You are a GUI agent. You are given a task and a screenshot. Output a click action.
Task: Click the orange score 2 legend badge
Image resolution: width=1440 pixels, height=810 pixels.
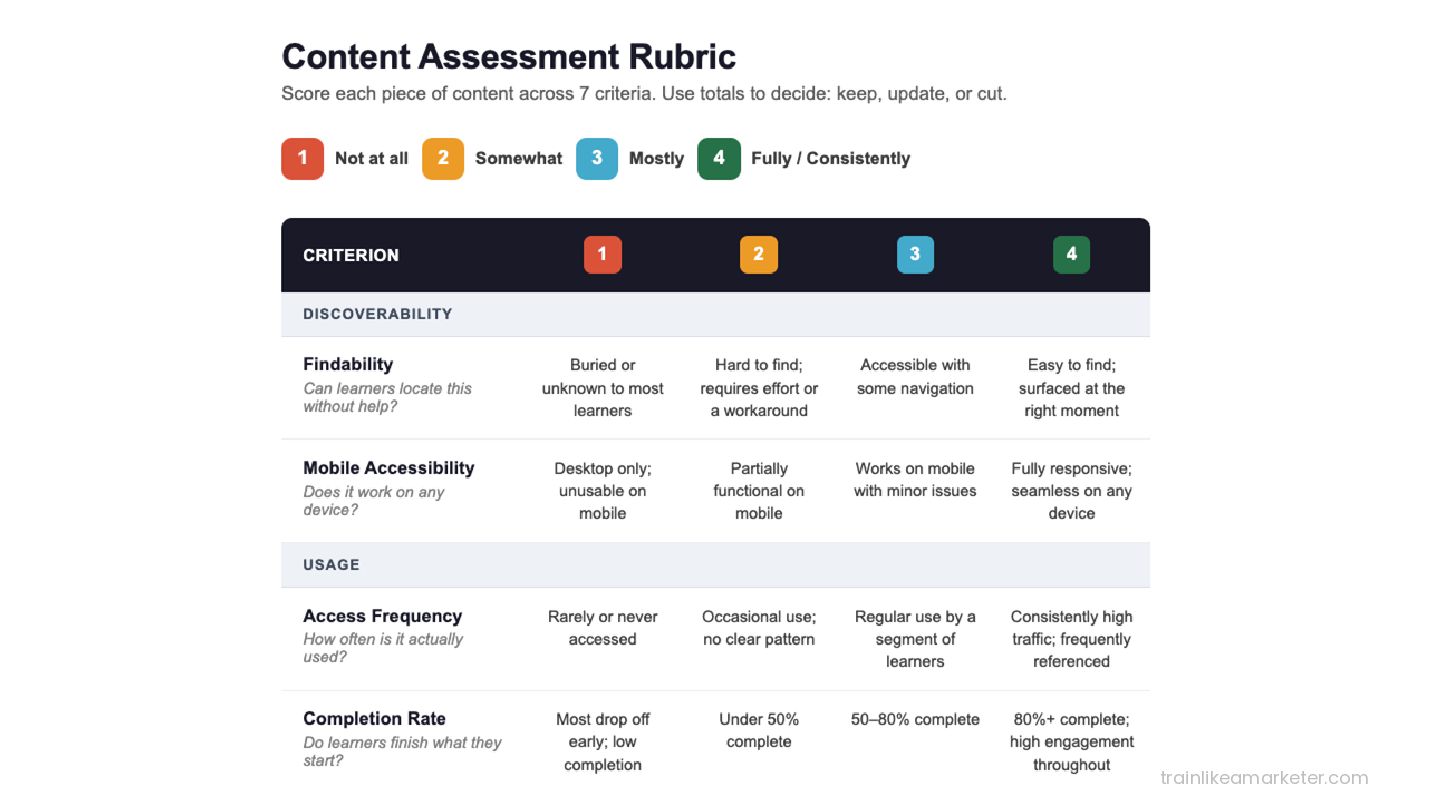pyautogui.click(x=443, y=159)
